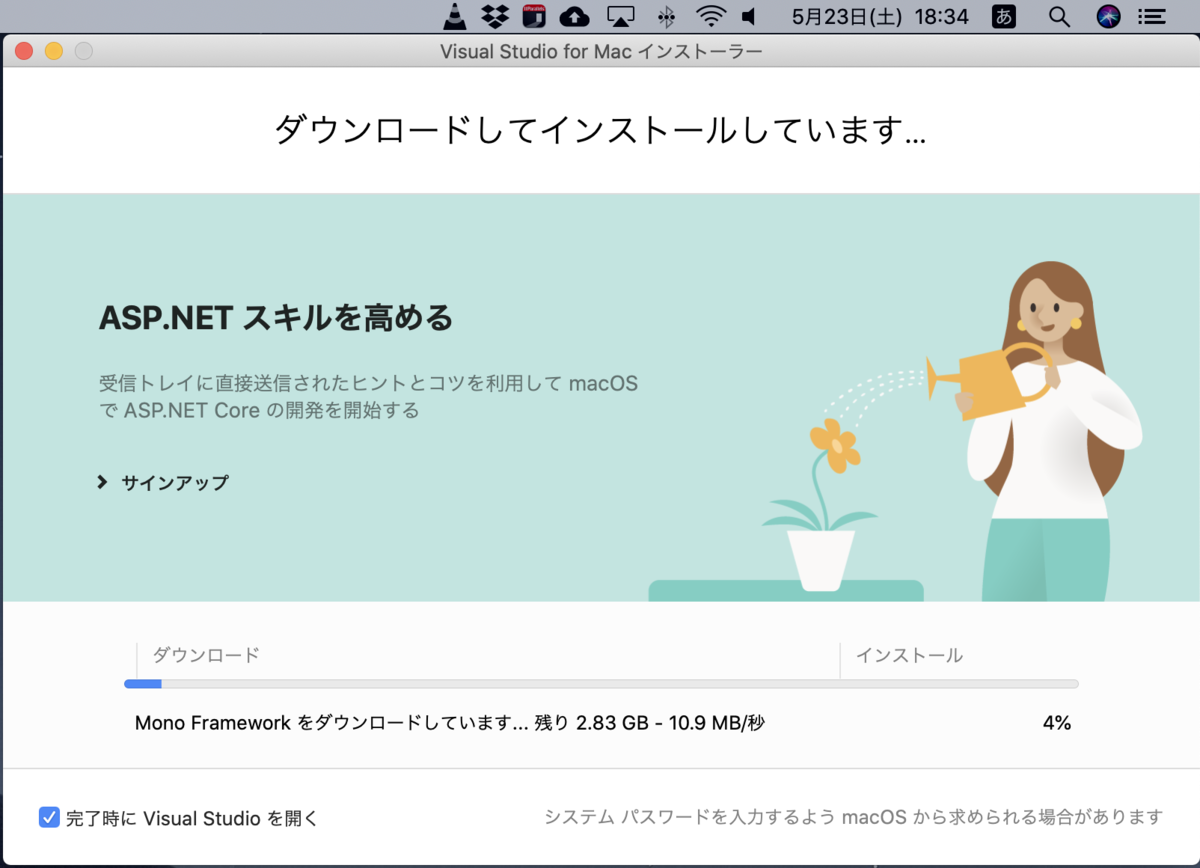Click the サインアップ link
The width and height of the screenshot is (1200, 868).
click(173, 481)
